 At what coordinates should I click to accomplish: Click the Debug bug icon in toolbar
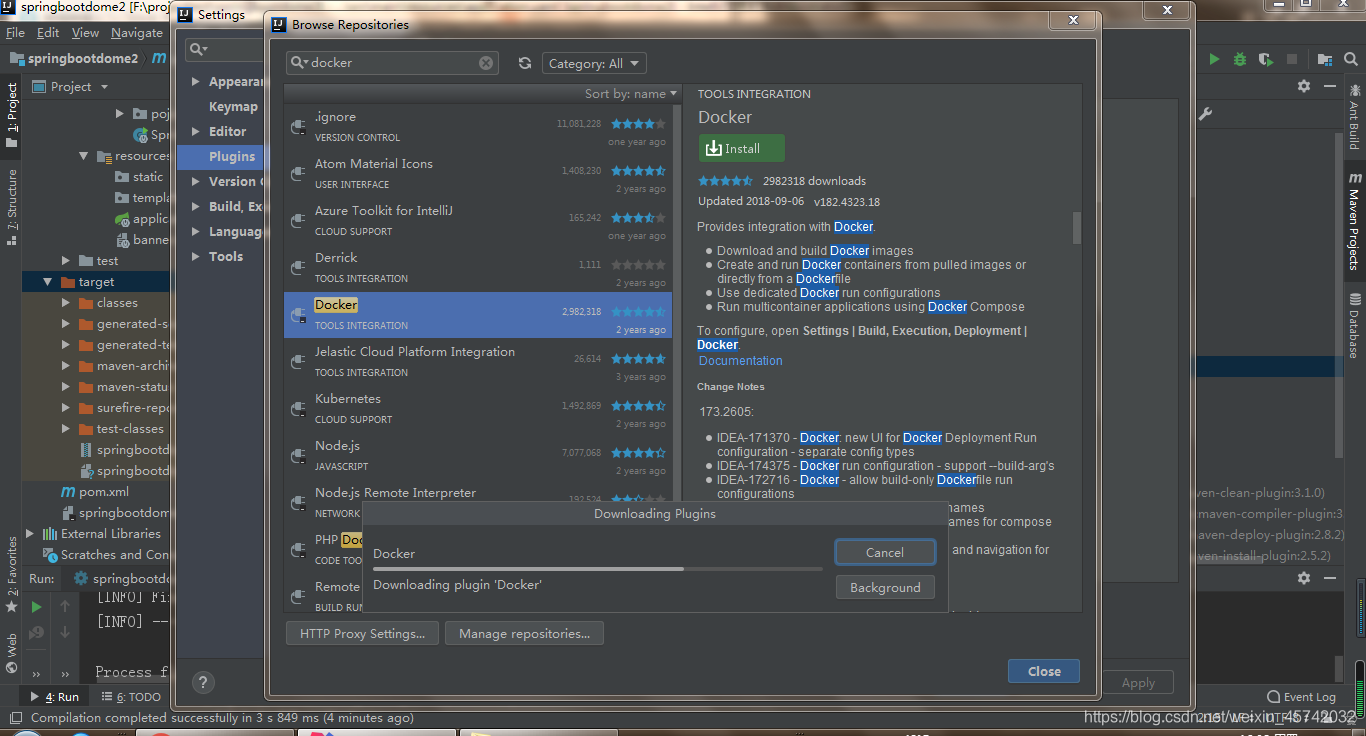(x=1240, y=59)
